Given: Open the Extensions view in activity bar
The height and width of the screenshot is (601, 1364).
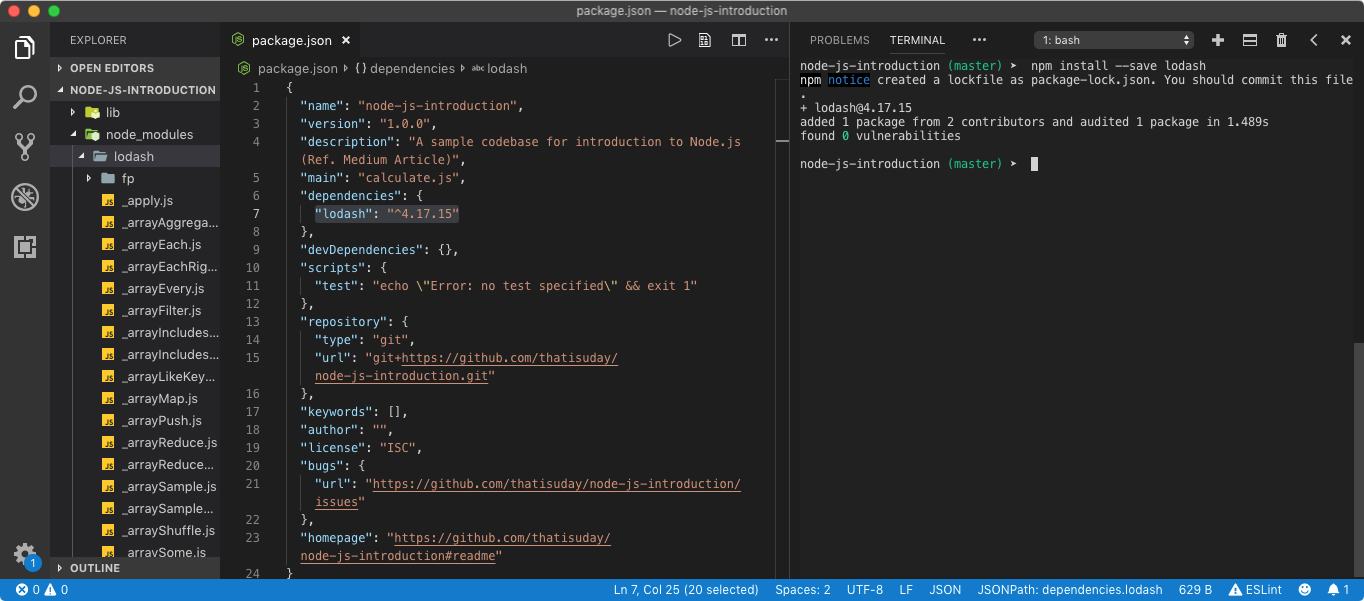Looking at the screenshot, I should 25,247.
